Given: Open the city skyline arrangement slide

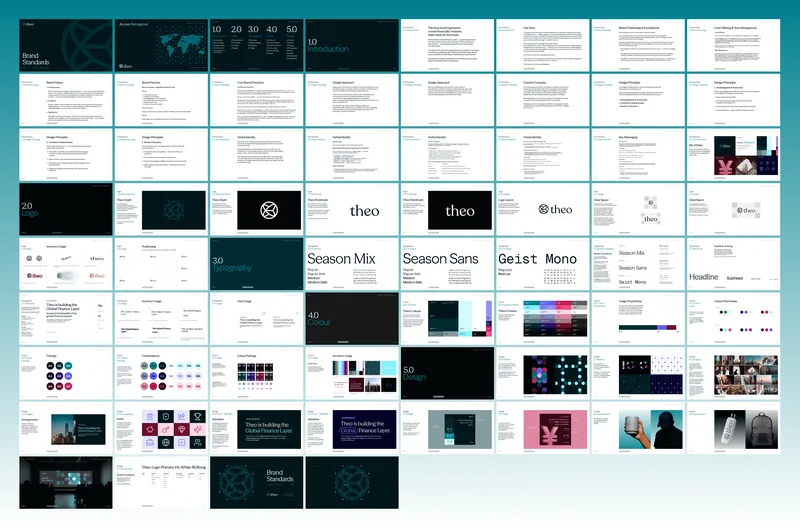Looking at the screenshot, I should click(x=66, y=428).
